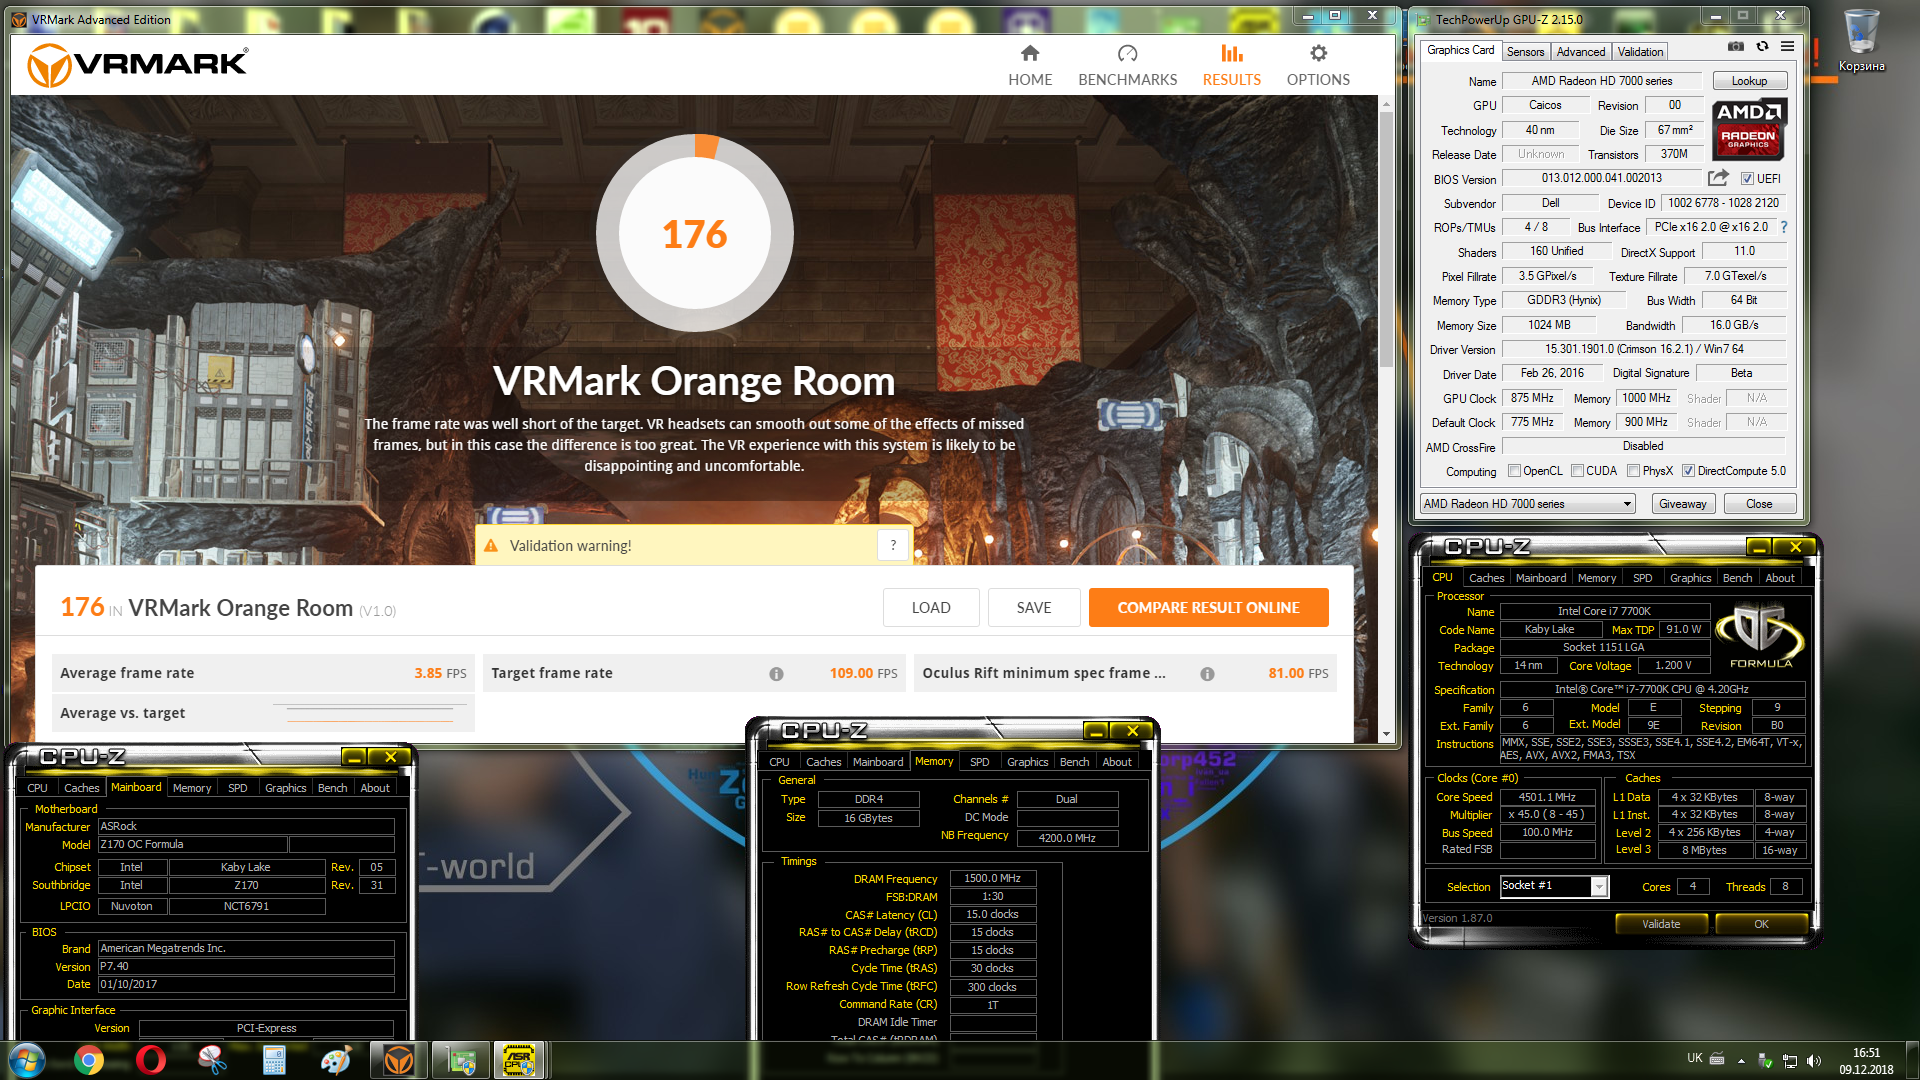Launch Opera browser from taskbar
Image resolution: width=1920 pixels, height=1080 pixels.
coord(151,1060)
